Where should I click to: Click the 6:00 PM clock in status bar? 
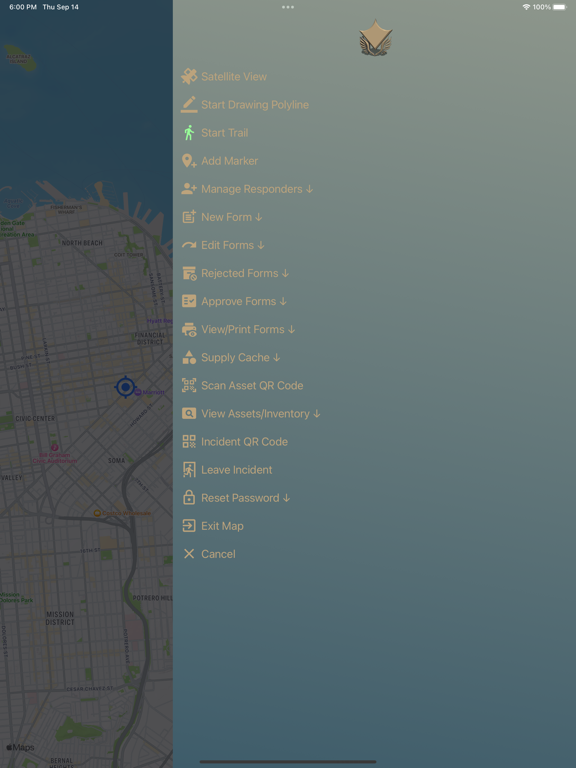coord(23,7)
